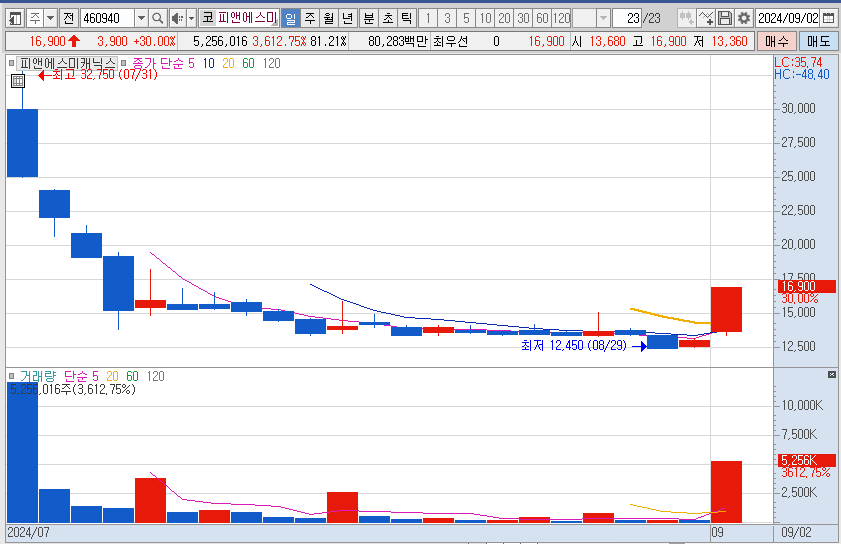Toggle the 거래량 volume legend marker

11,377
